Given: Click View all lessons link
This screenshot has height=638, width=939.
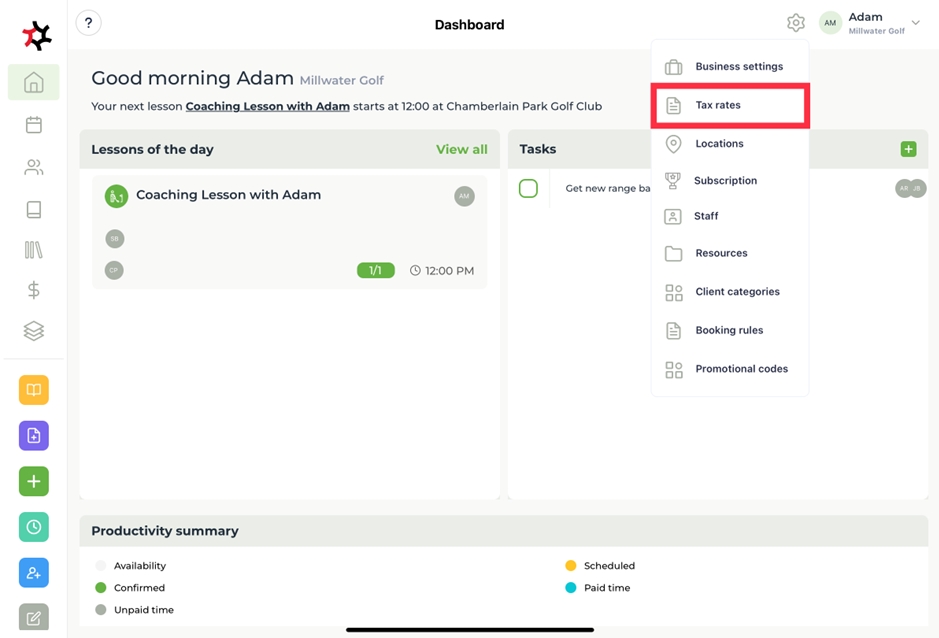Looking at the screenshot, I should click(x=461, y=149).
